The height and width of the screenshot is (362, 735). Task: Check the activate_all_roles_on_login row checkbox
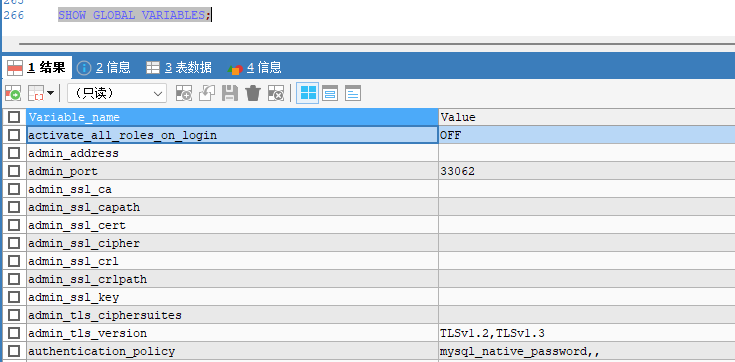[14, 135]
